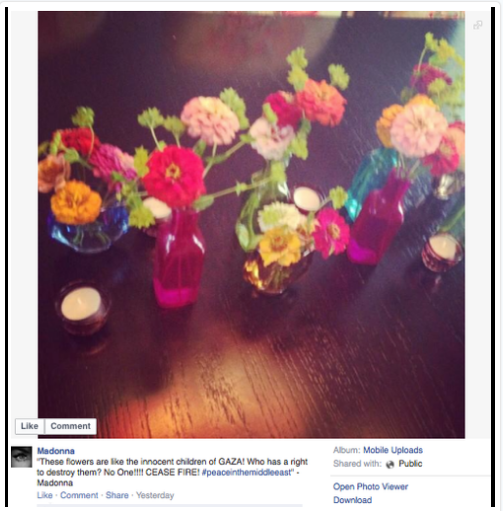The image size is (503, 511).
Task: Share this photo post
Action: point(117,495)
